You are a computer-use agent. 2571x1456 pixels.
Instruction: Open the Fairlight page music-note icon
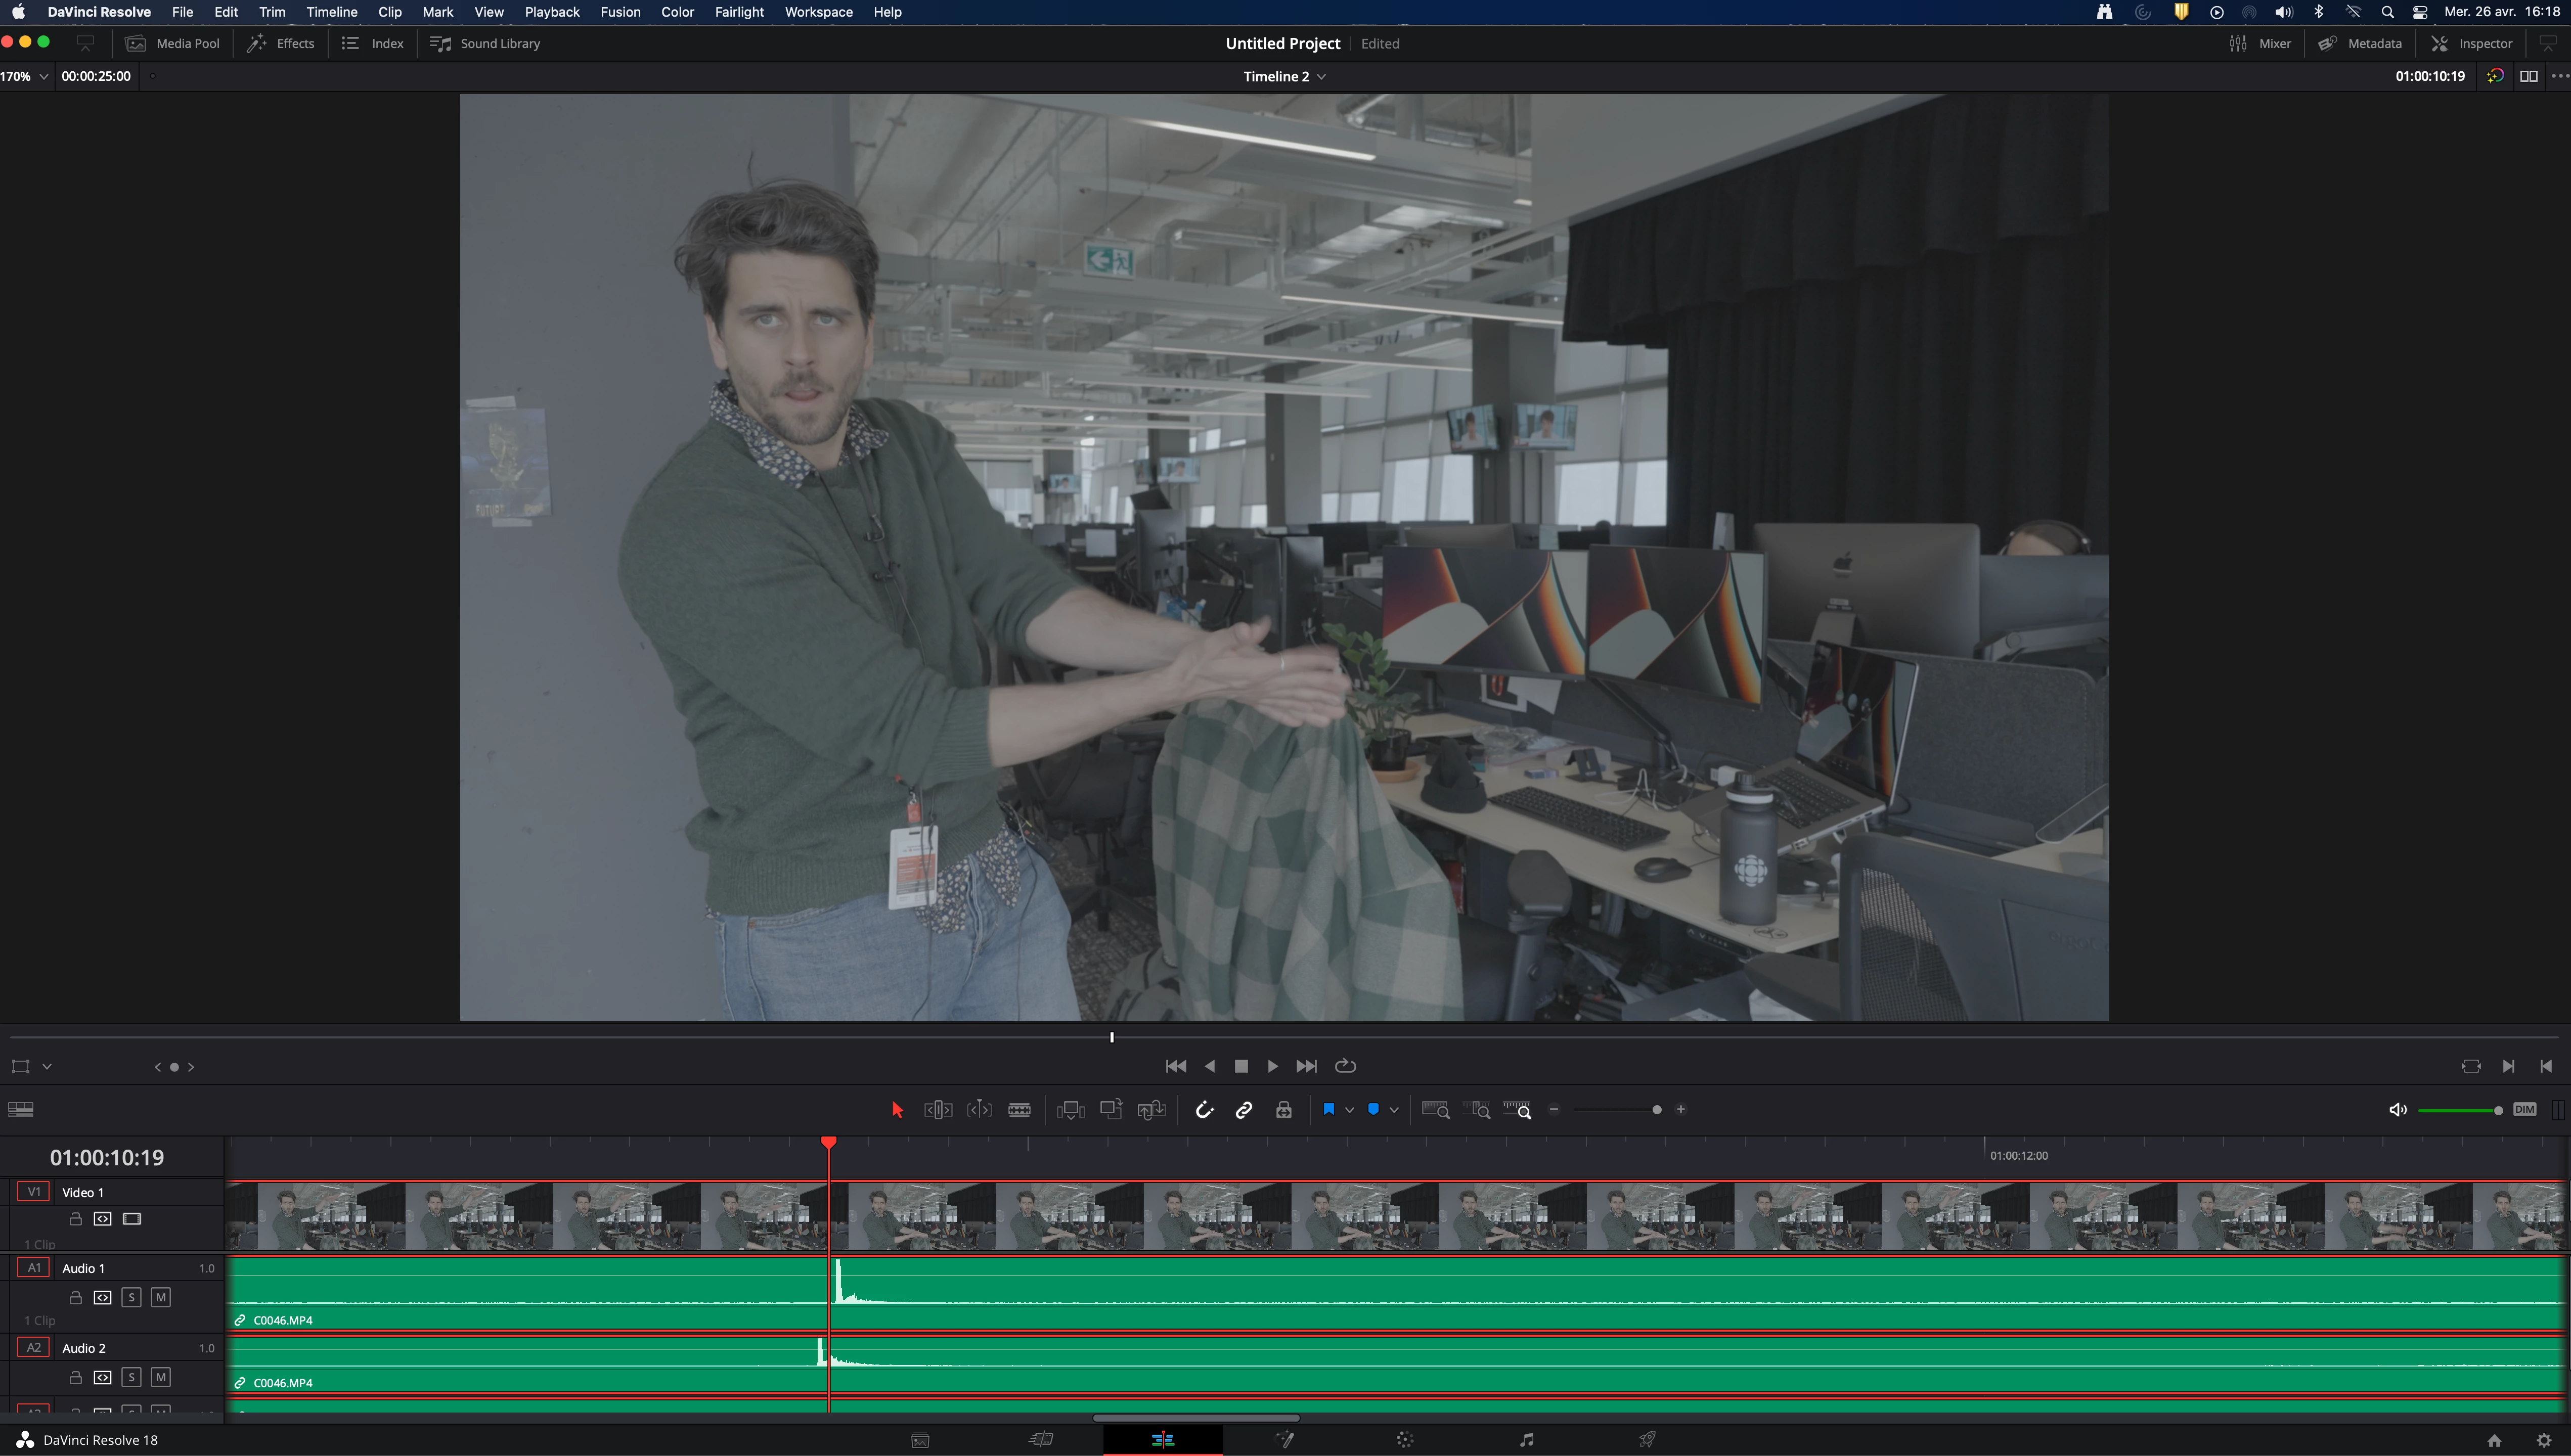pos(1526,1440)
